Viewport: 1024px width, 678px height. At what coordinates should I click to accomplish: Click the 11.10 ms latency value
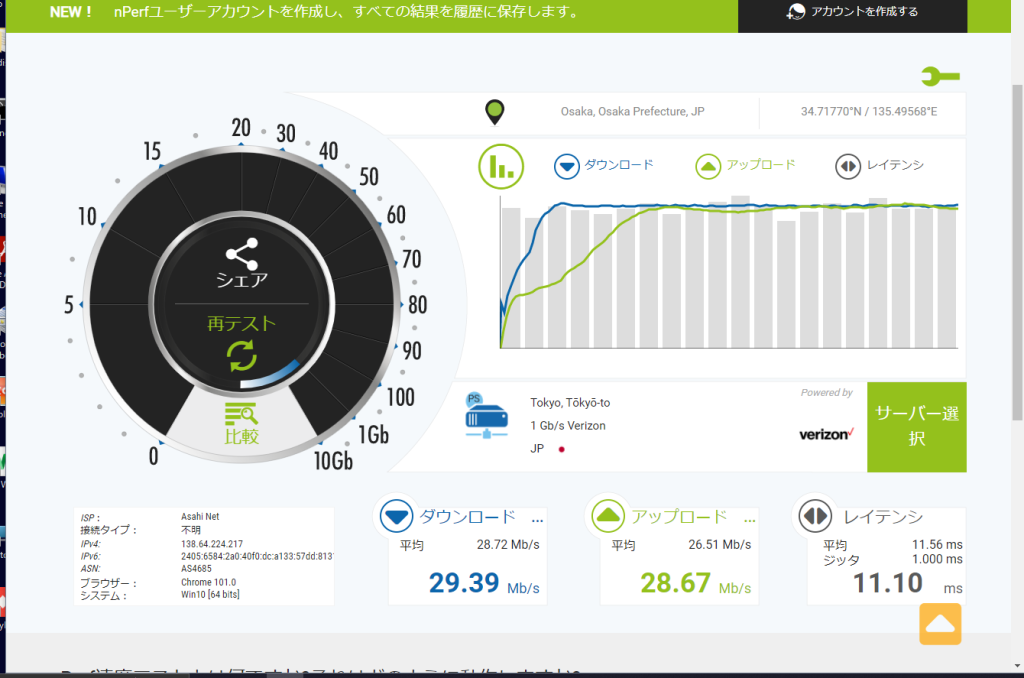(908, 583)
